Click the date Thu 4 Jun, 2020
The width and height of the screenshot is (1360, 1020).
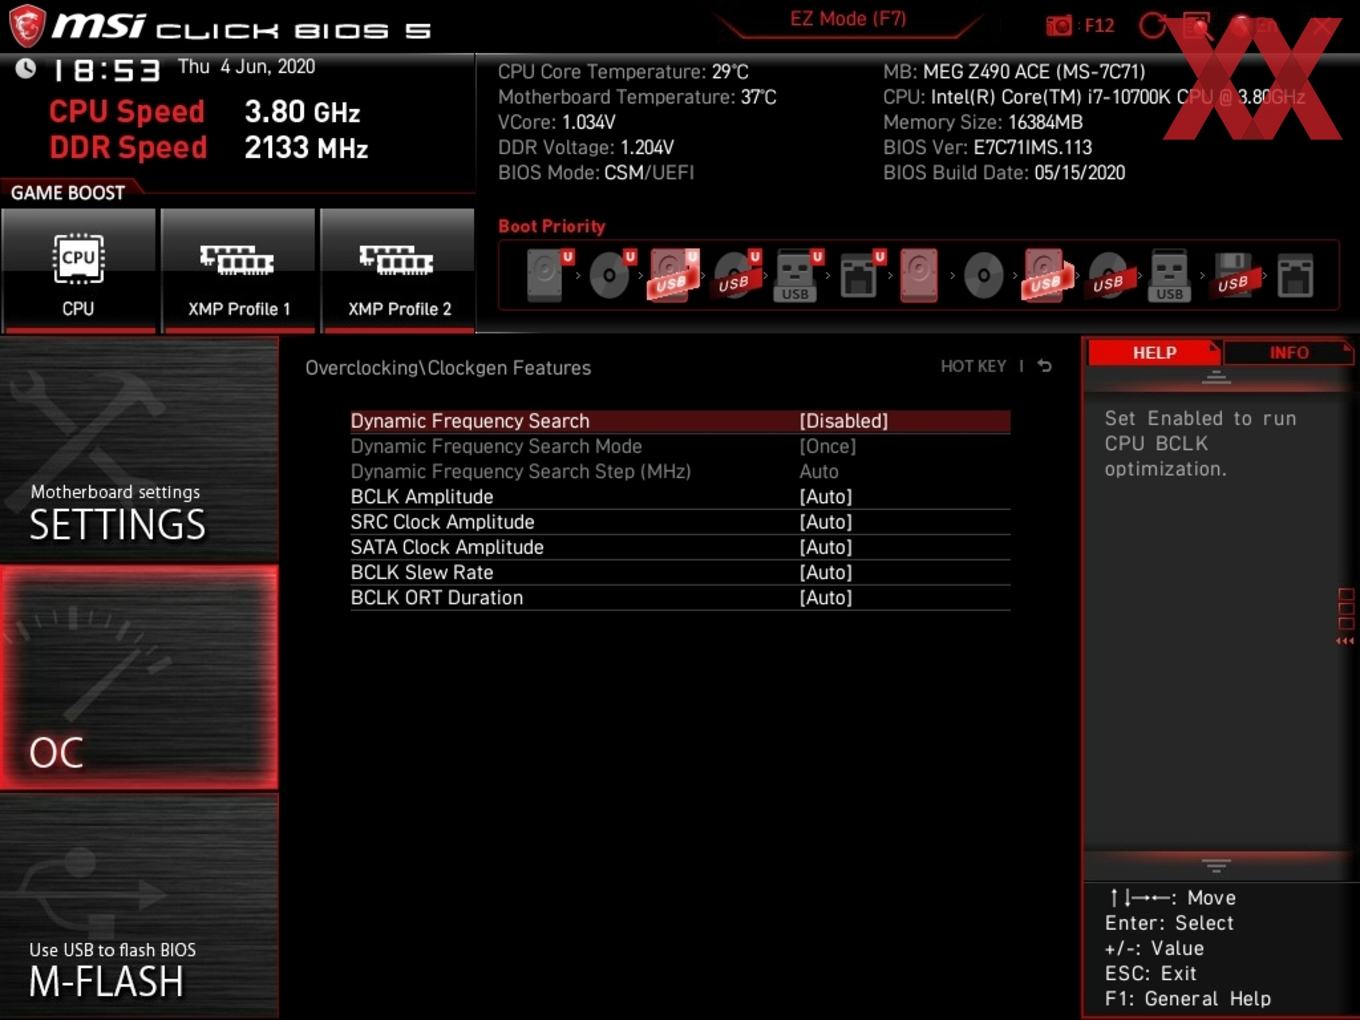click(246, 67)
